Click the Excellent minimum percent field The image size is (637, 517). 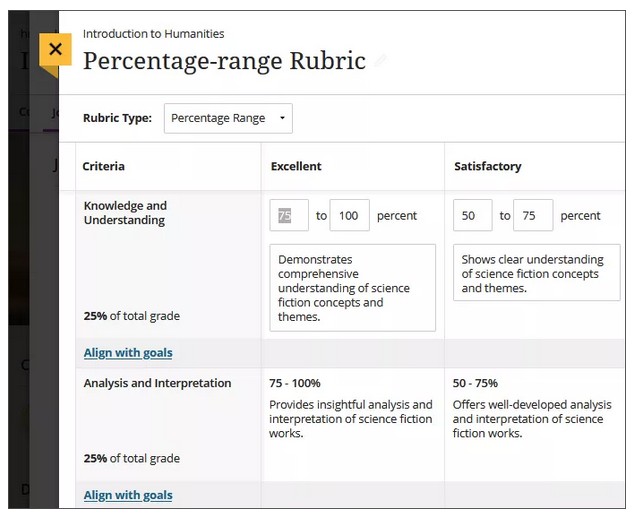point(289,215)
